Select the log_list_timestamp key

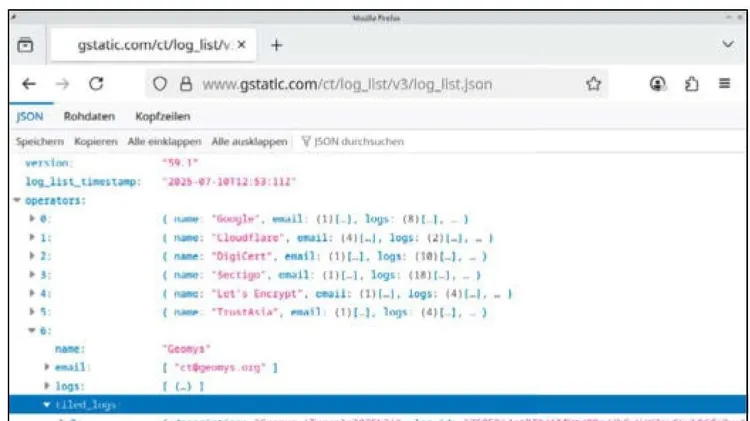point(83,182)
